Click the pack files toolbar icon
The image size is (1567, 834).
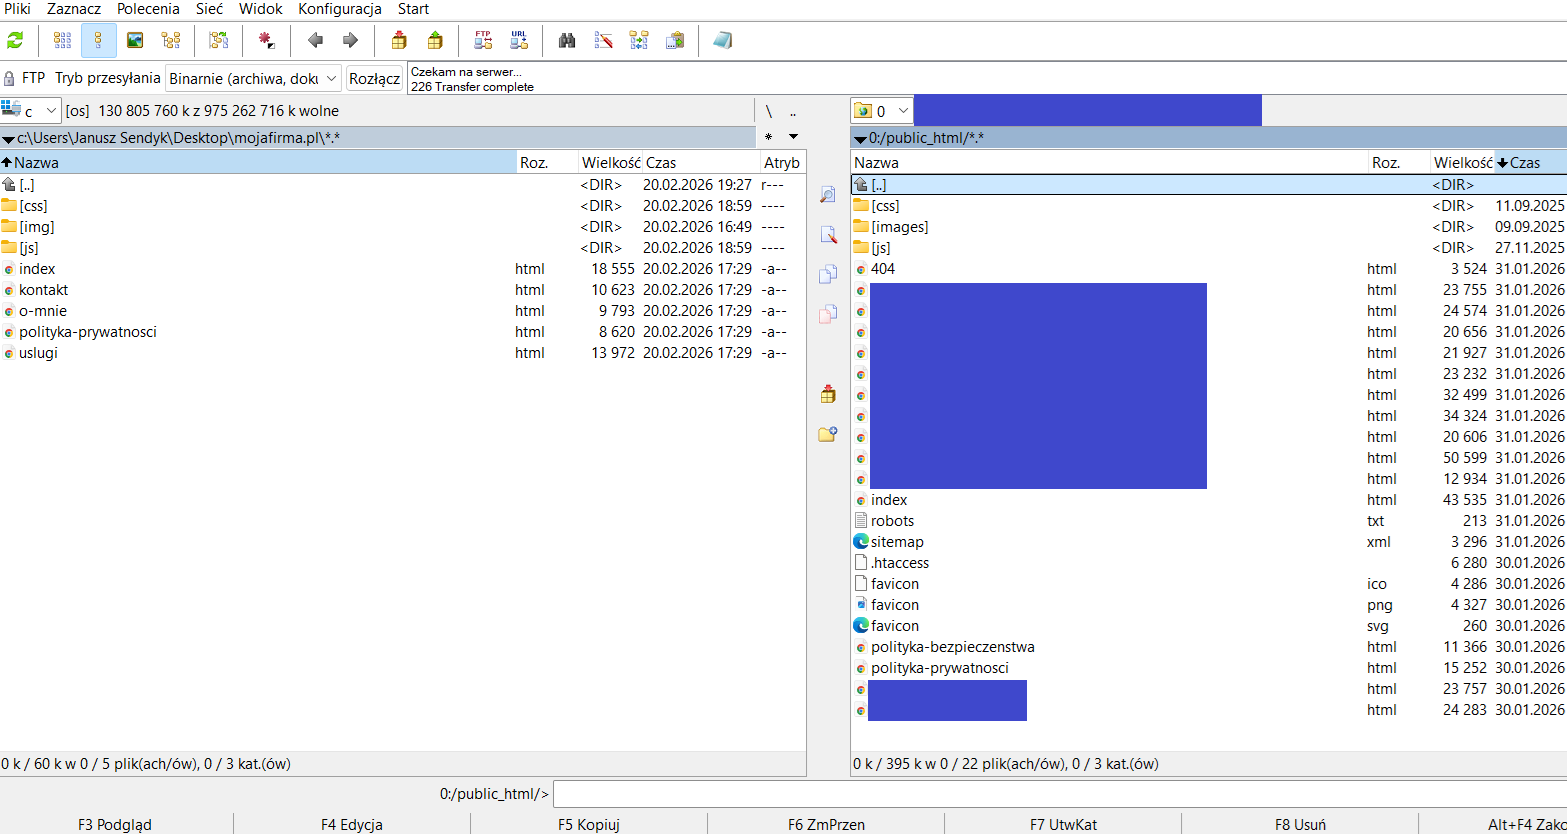[x=399, y=41]
